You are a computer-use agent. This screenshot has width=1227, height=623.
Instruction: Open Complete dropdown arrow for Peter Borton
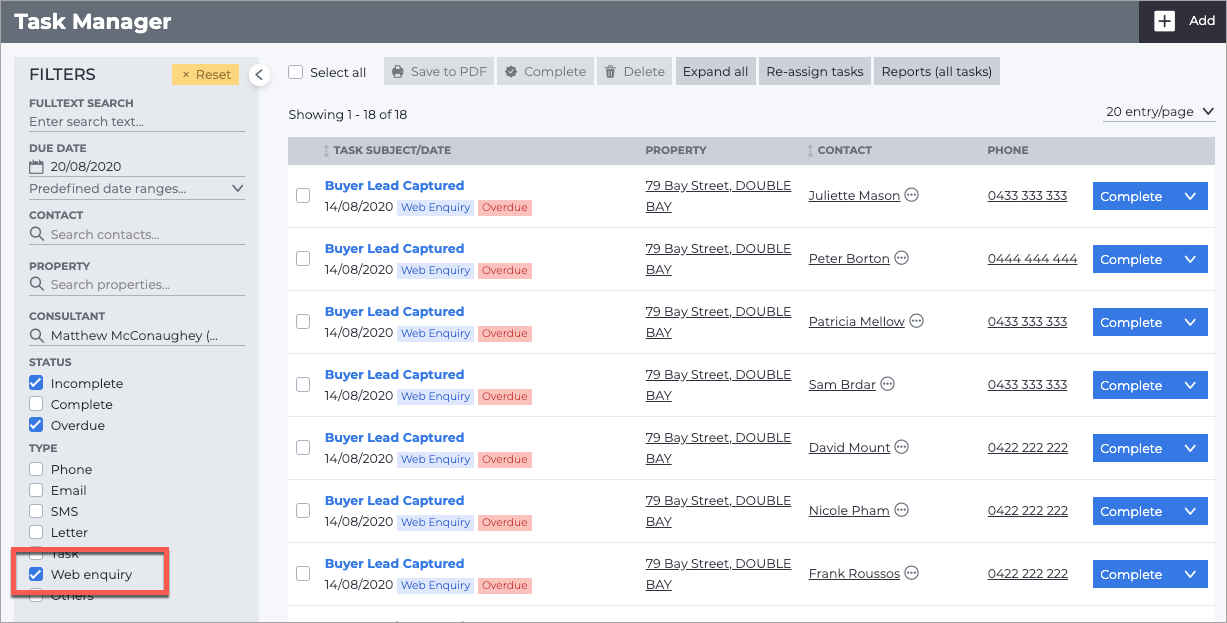(x=1190, y=260)
